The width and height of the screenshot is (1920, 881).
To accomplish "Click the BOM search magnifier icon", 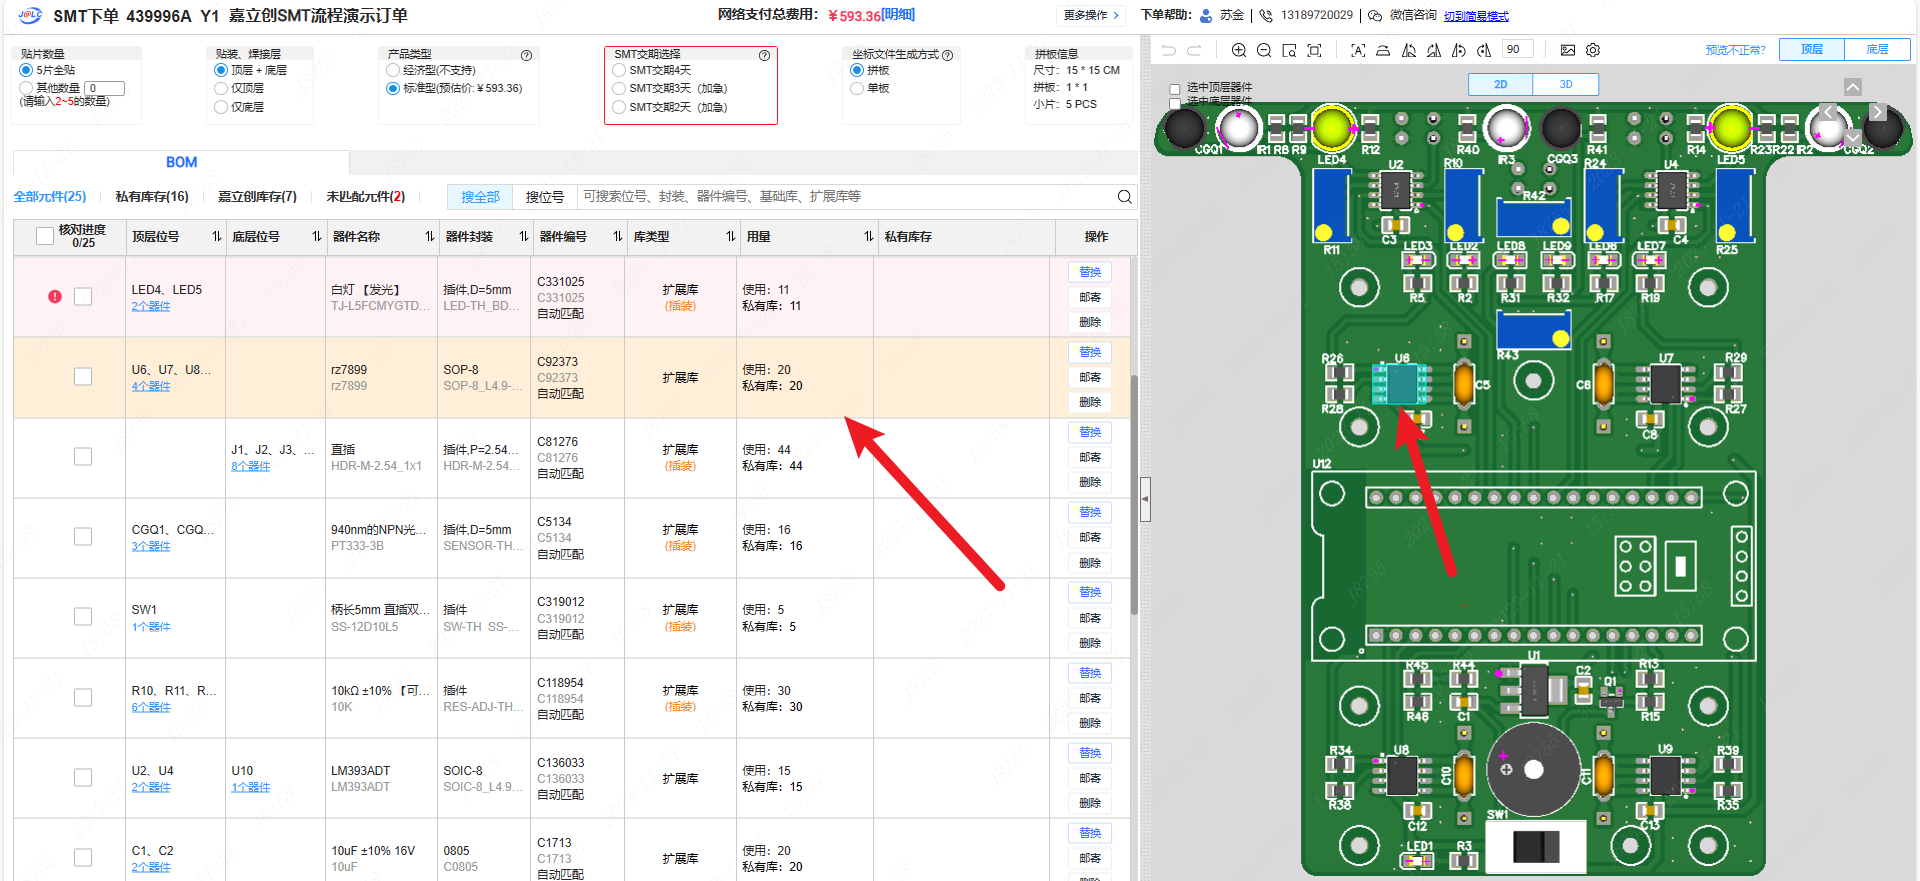I will [1124, 197].
